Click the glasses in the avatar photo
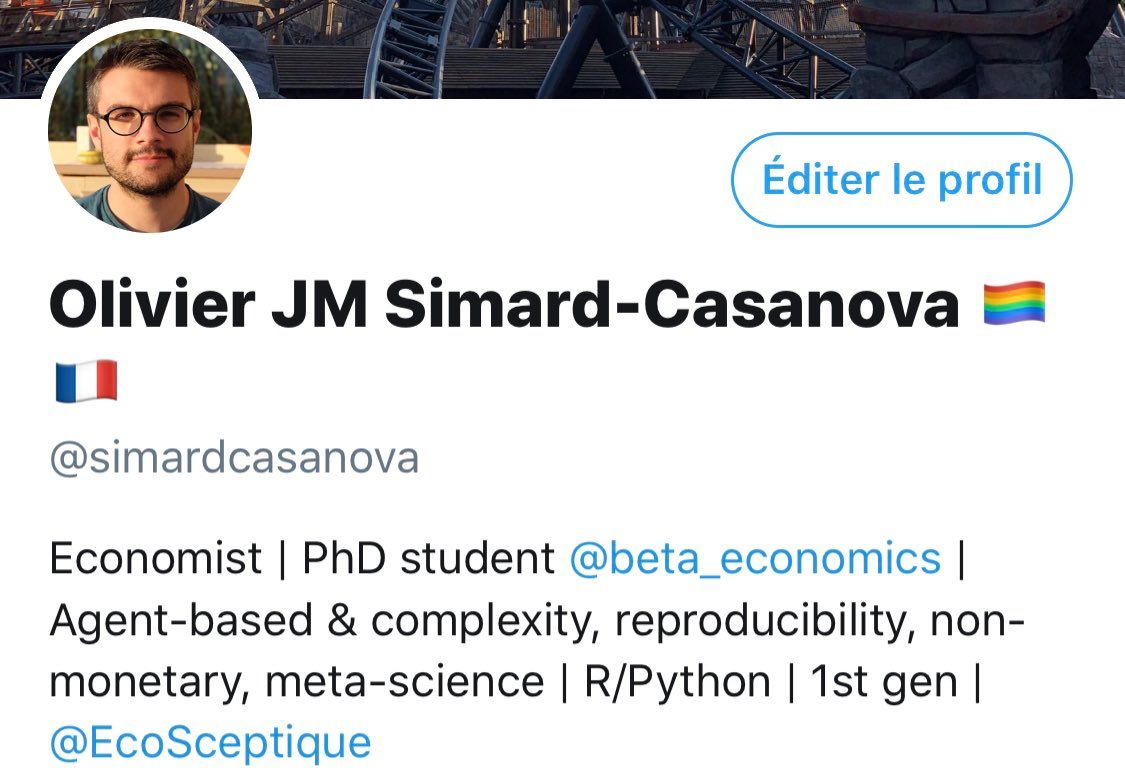The width and height of the screenshot is (1125, 777). [x=147, y=120]
